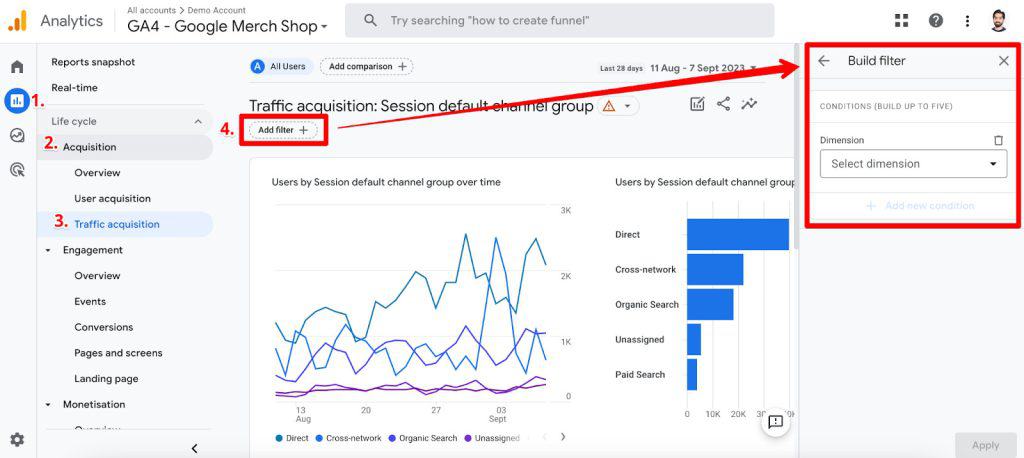
Task: Toggle Unassigned series in chart legend
Action: [x=493, y=438]
